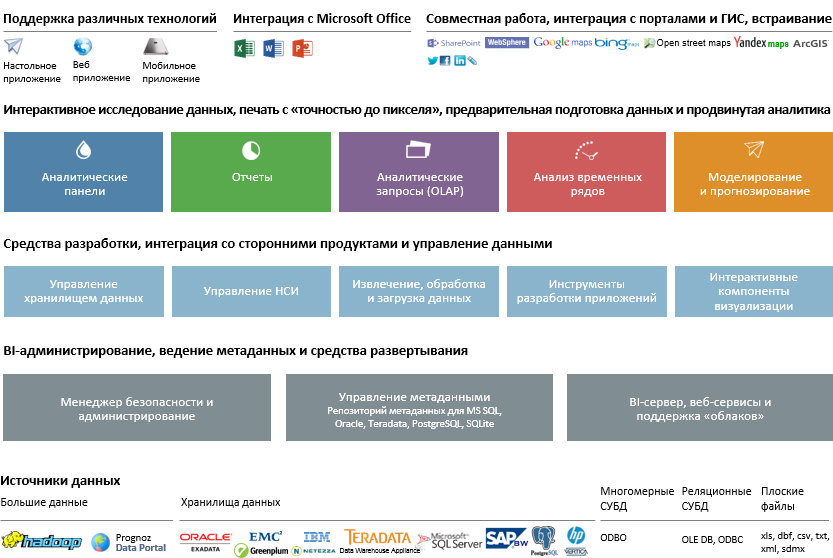Click the ODBO text

tap(613, 538)
